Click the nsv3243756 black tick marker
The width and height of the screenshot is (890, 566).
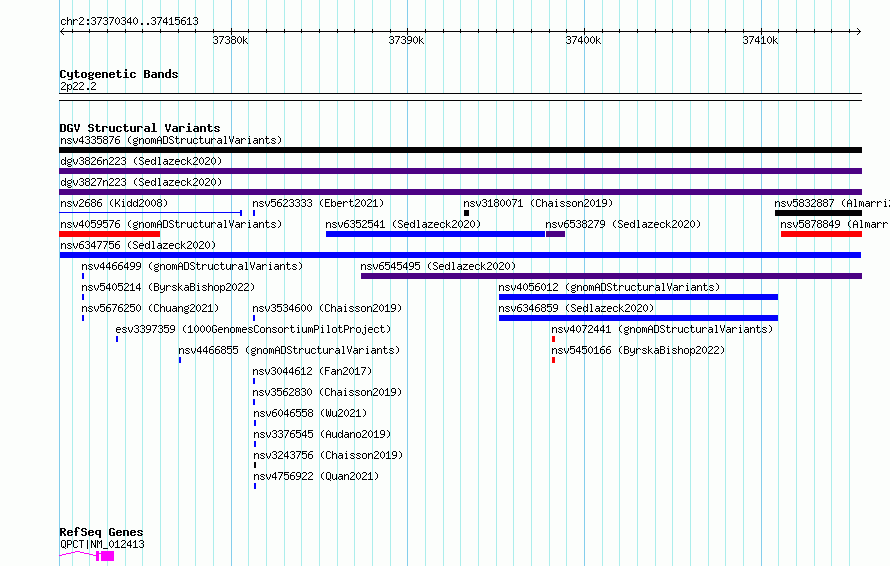(x=255, y=466)
